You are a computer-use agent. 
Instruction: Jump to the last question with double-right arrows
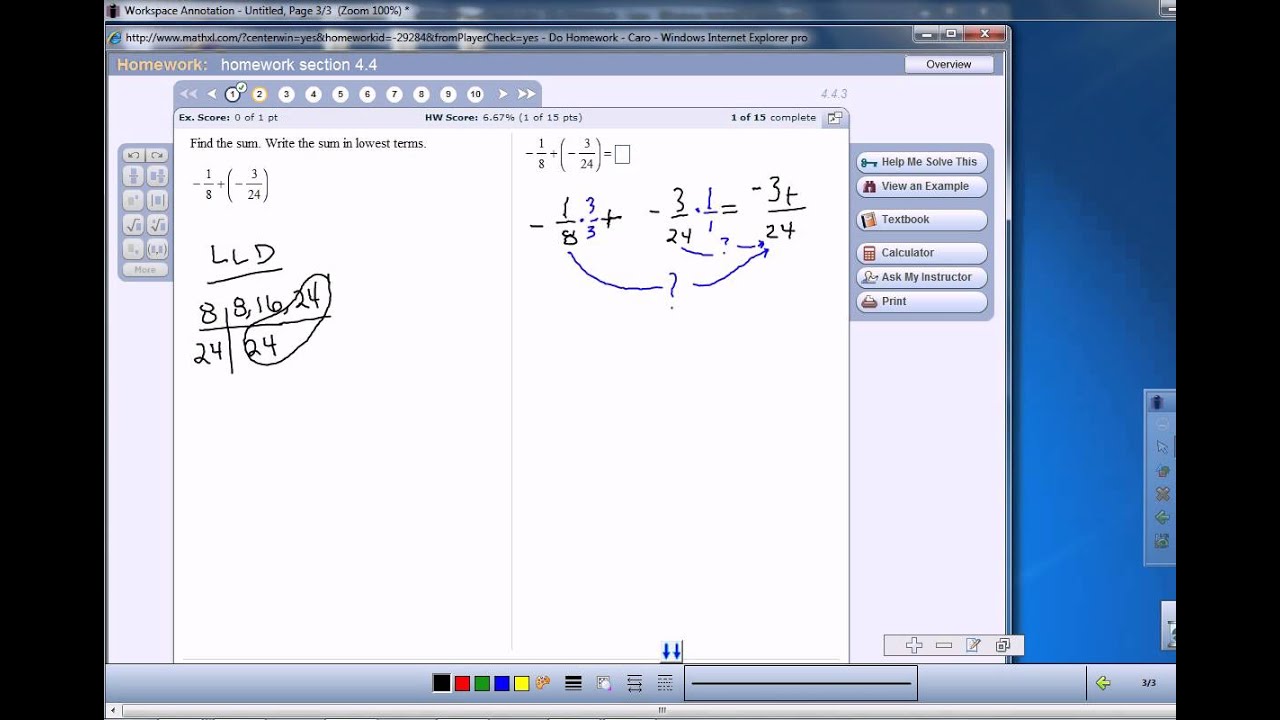click(527, 94)
